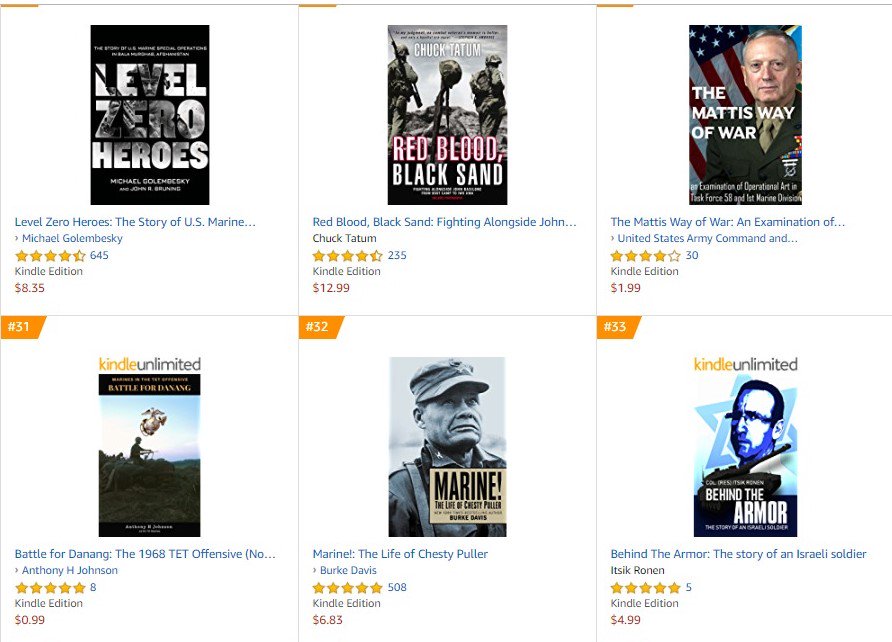Click the five-star rating for Battle for Danang
Screen dimensions: 892x642
[x=50, y=588]
